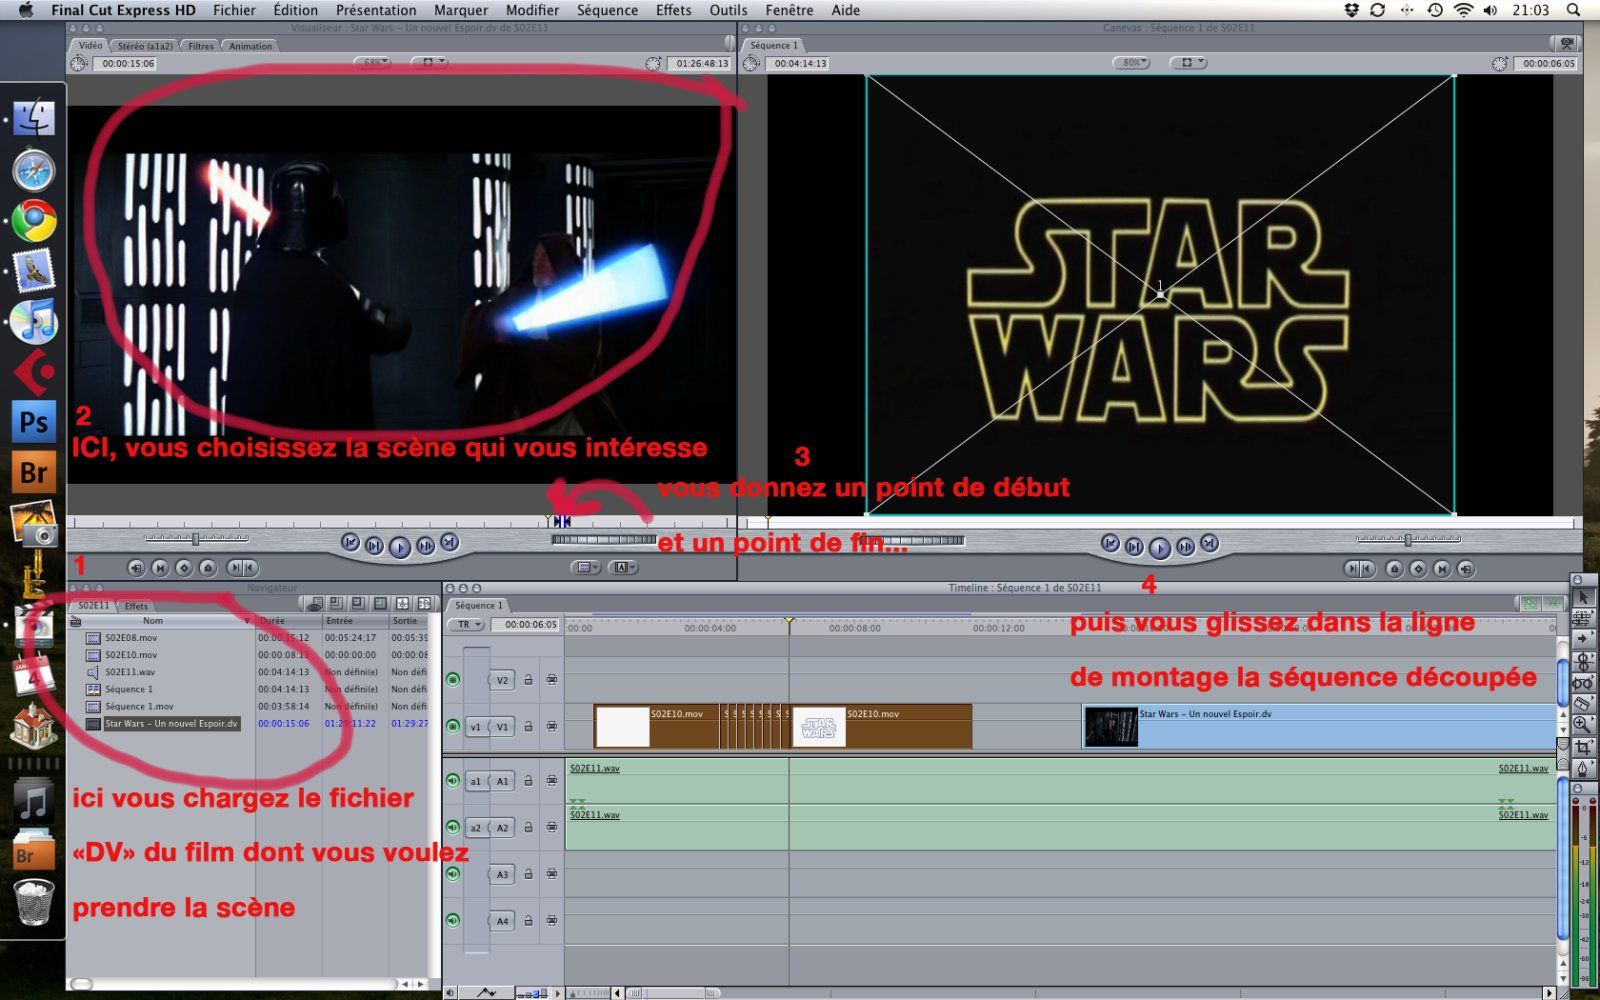Click Match Frame button in Viewer

click(x=136, y=568)
